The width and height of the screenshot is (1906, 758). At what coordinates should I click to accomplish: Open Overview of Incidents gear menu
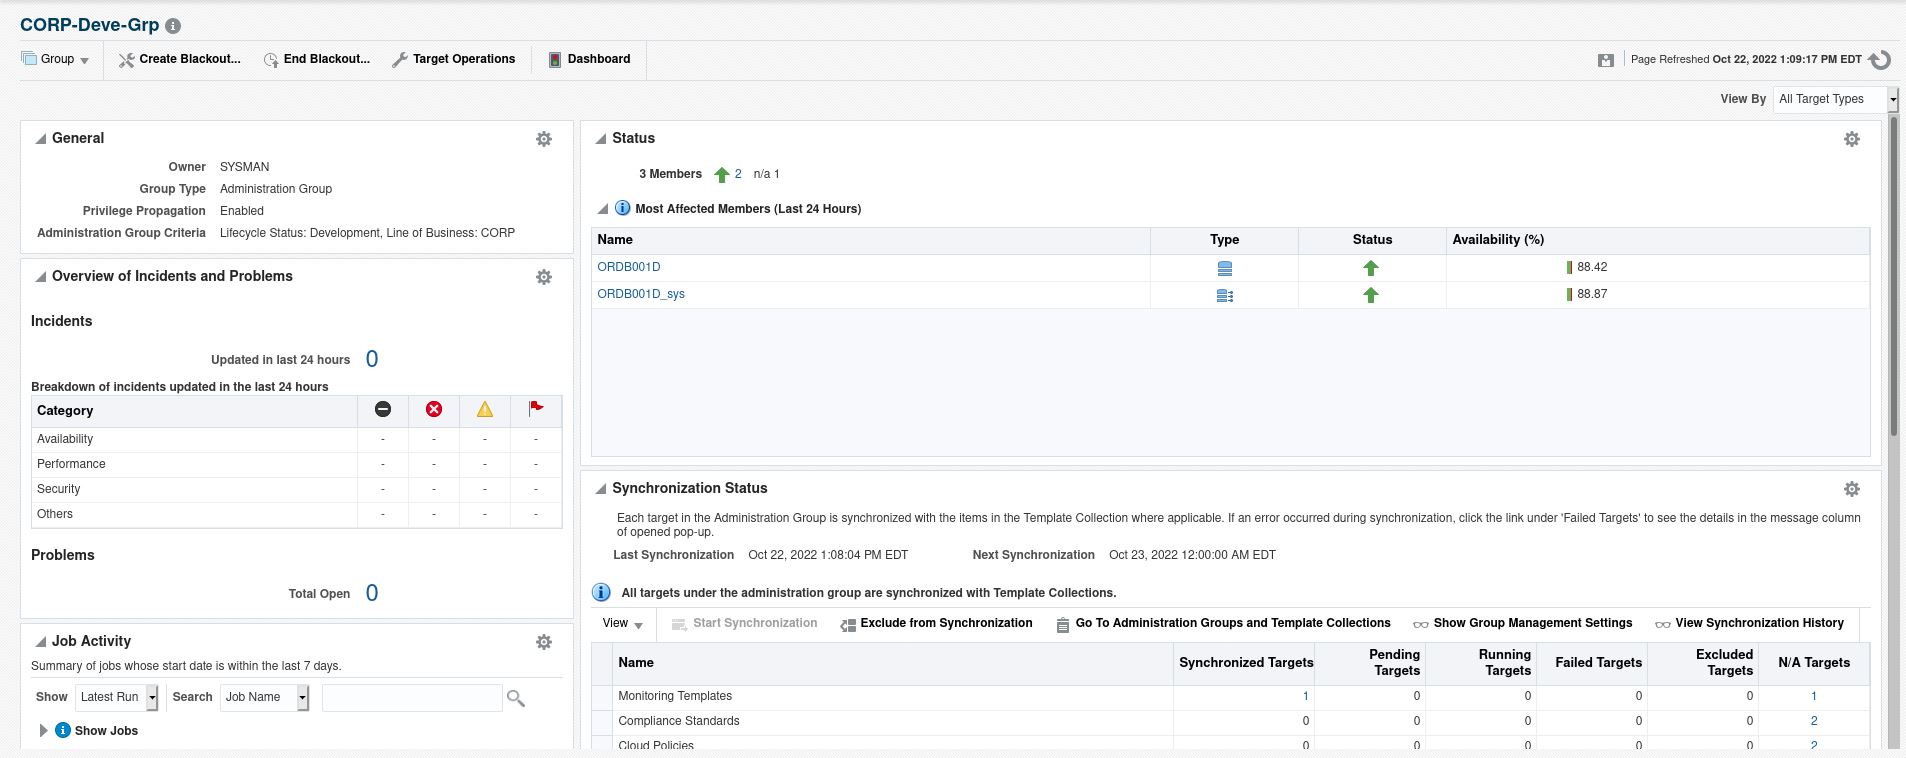point(544,277)
